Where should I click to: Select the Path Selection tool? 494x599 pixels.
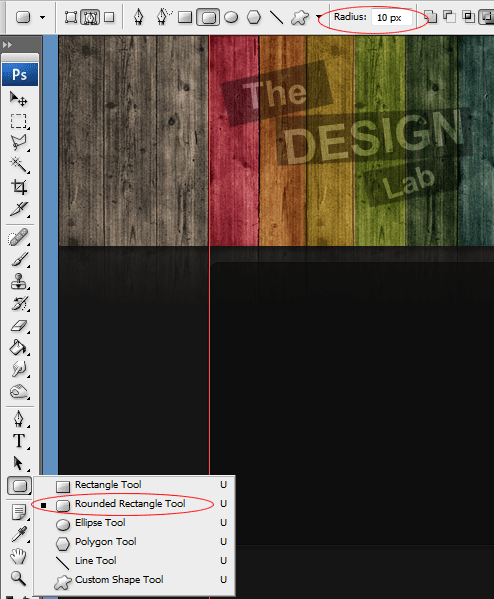(19, 463)
